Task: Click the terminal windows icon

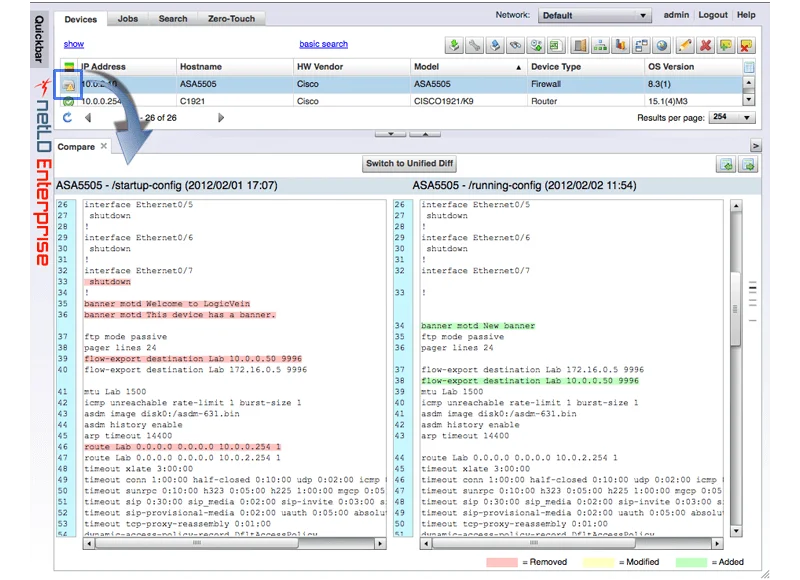Action: pos(641,45)
